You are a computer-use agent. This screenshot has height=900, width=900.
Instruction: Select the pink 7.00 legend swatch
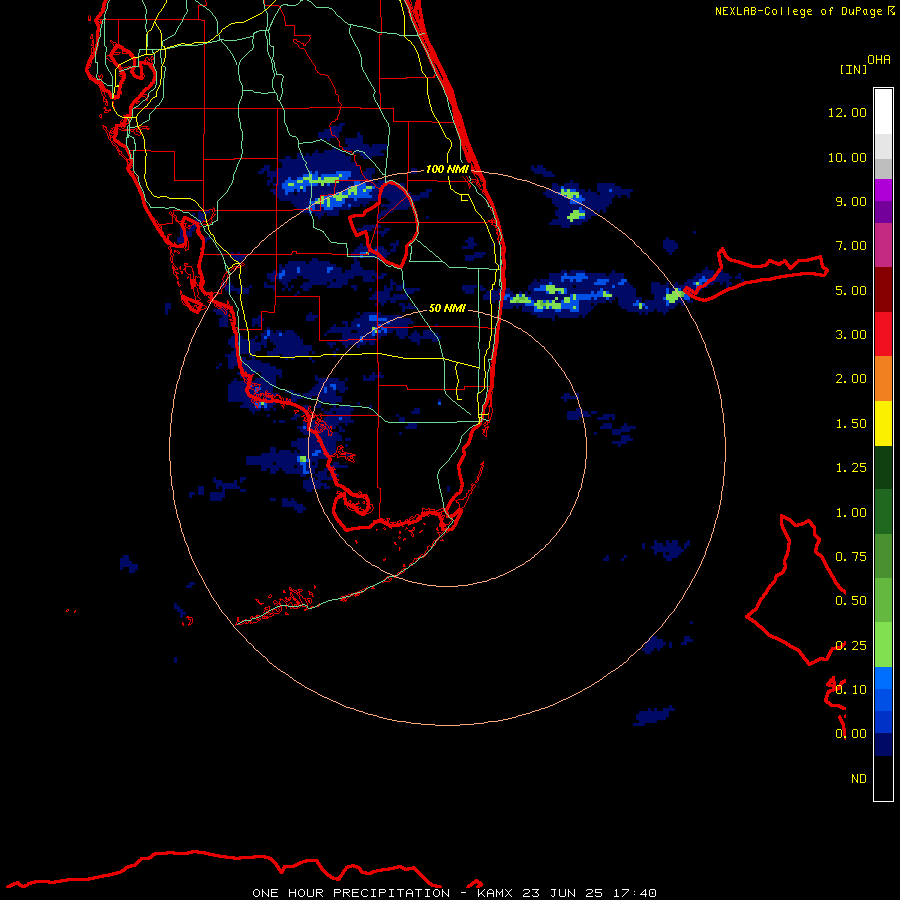(883, 245)
